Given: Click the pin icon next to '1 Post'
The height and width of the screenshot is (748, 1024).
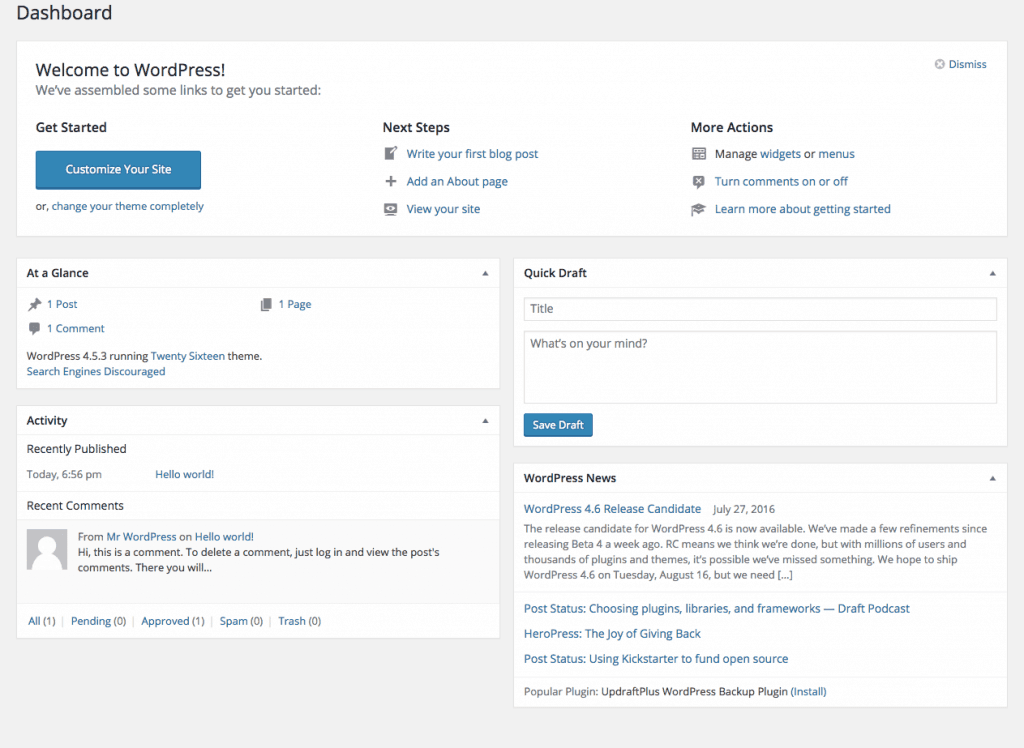Looking at the screenshot, I should (x=37, y=303).
